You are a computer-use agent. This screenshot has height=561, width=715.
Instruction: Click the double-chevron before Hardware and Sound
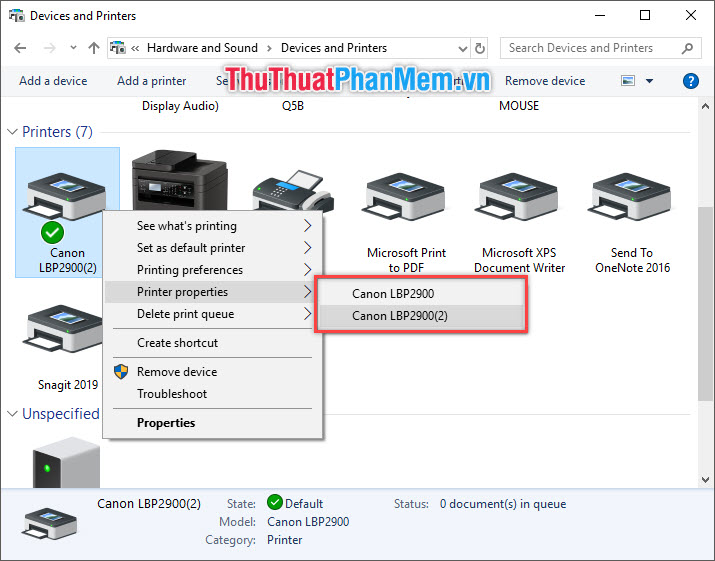click(x=135, y=48)
